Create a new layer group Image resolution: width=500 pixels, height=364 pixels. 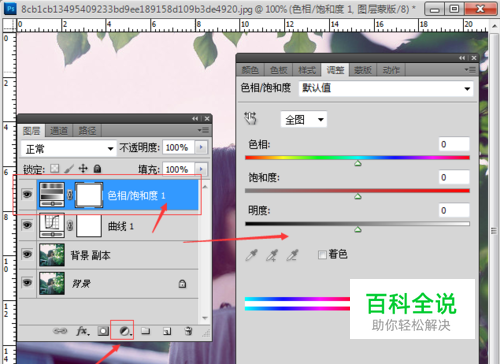click(146, 331)
